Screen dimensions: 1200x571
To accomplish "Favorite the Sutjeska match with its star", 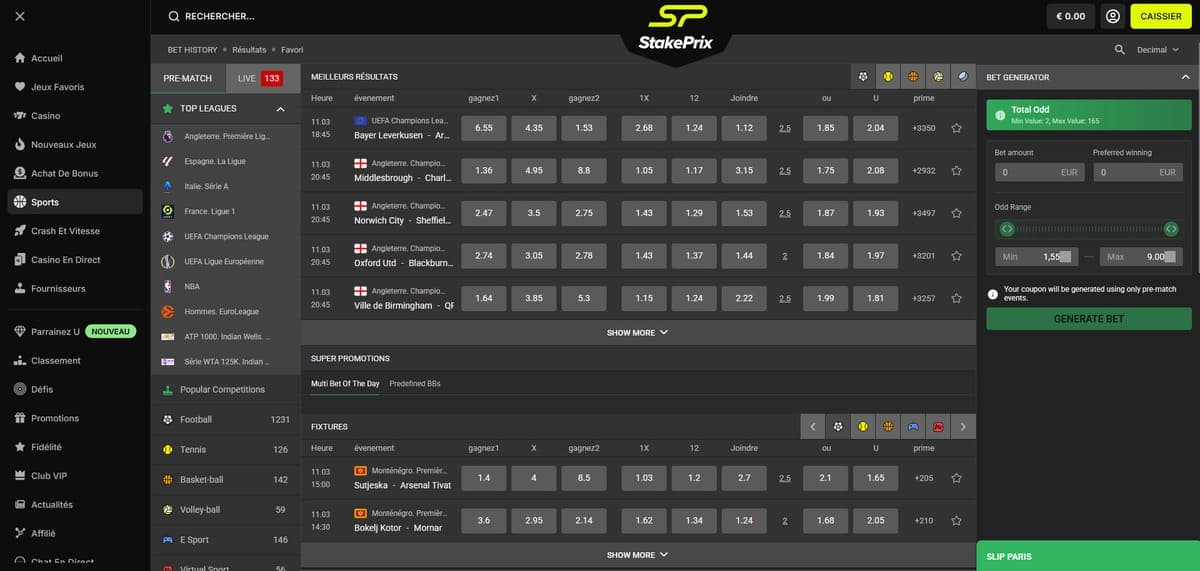I will tap(956, 478).
